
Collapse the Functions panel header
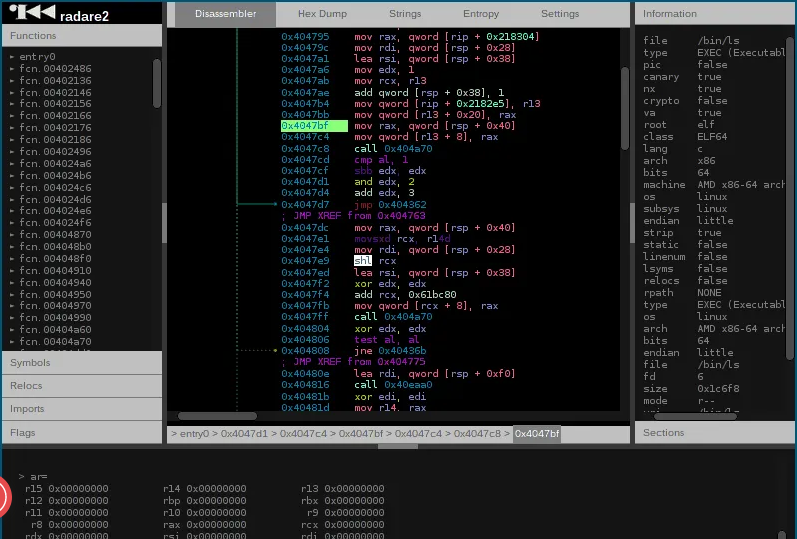click(x=82, y=36)
